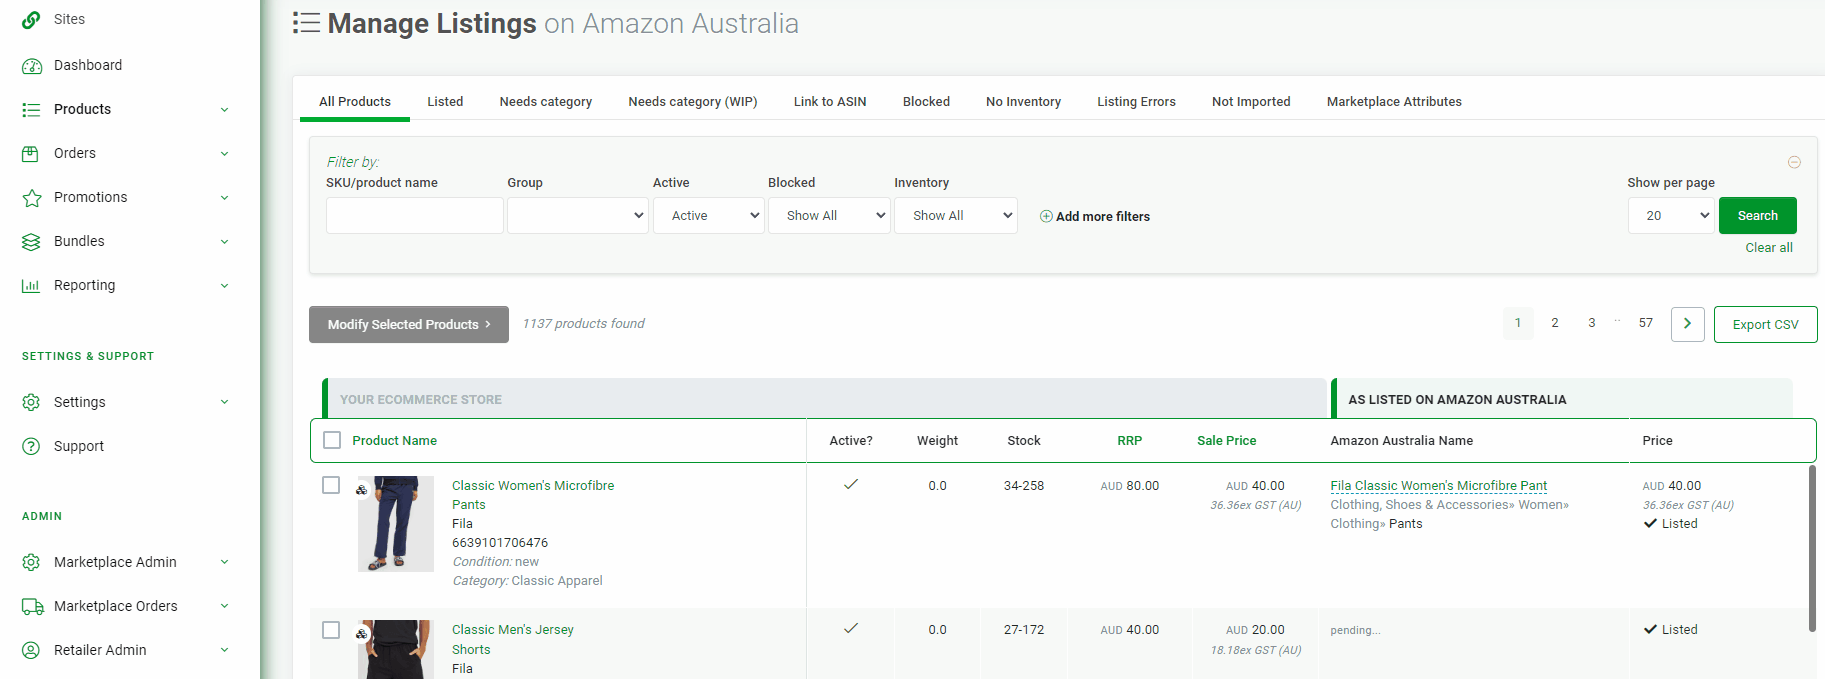The height and width of the screenshot is (679, 1825).
Task: Open the Show per page dropdown
Action: [x=1671, y=216]
